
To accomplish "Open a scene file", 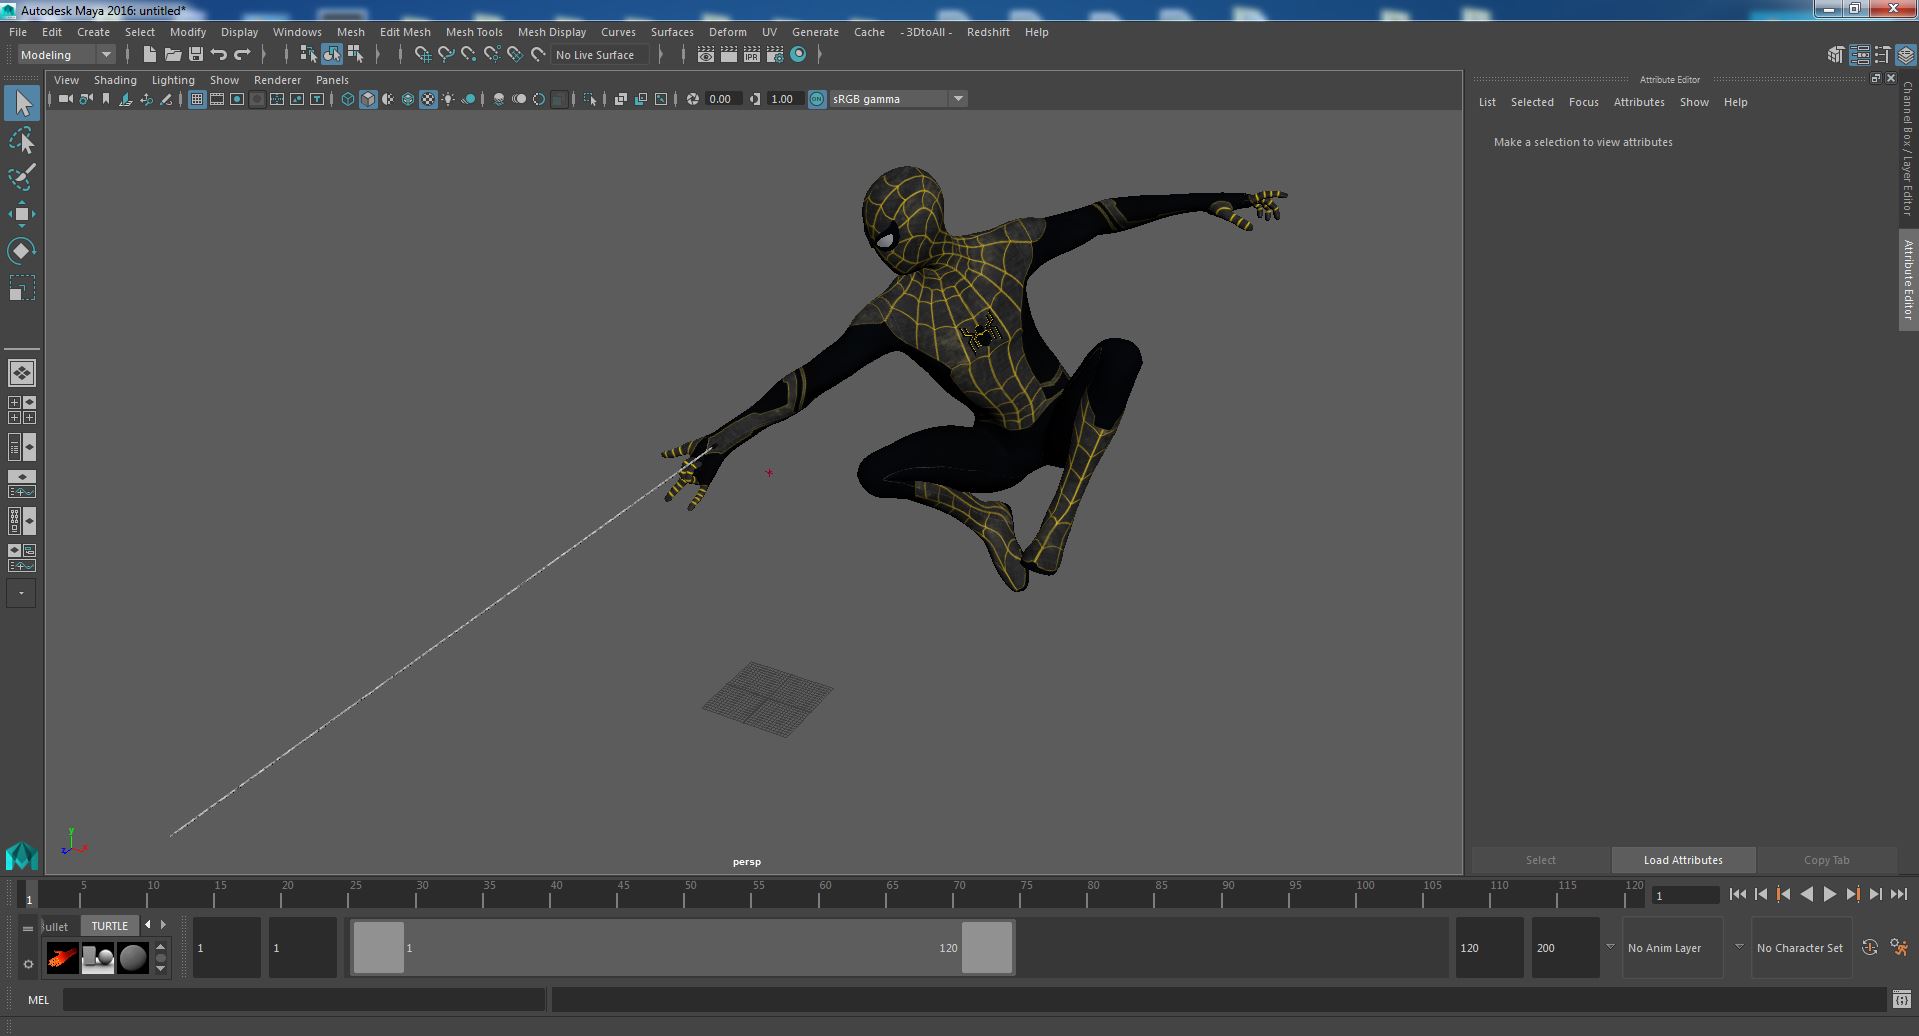I will click(x=173, y=55).
